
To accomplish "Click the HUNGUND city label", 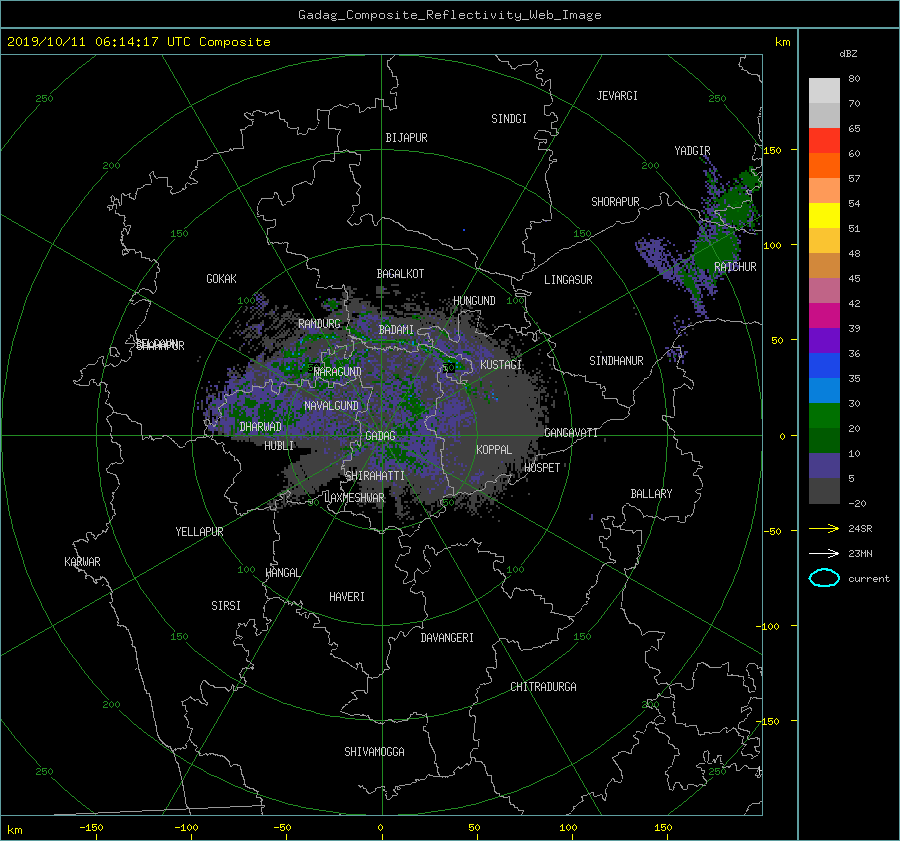I will [x=474, y=301].
